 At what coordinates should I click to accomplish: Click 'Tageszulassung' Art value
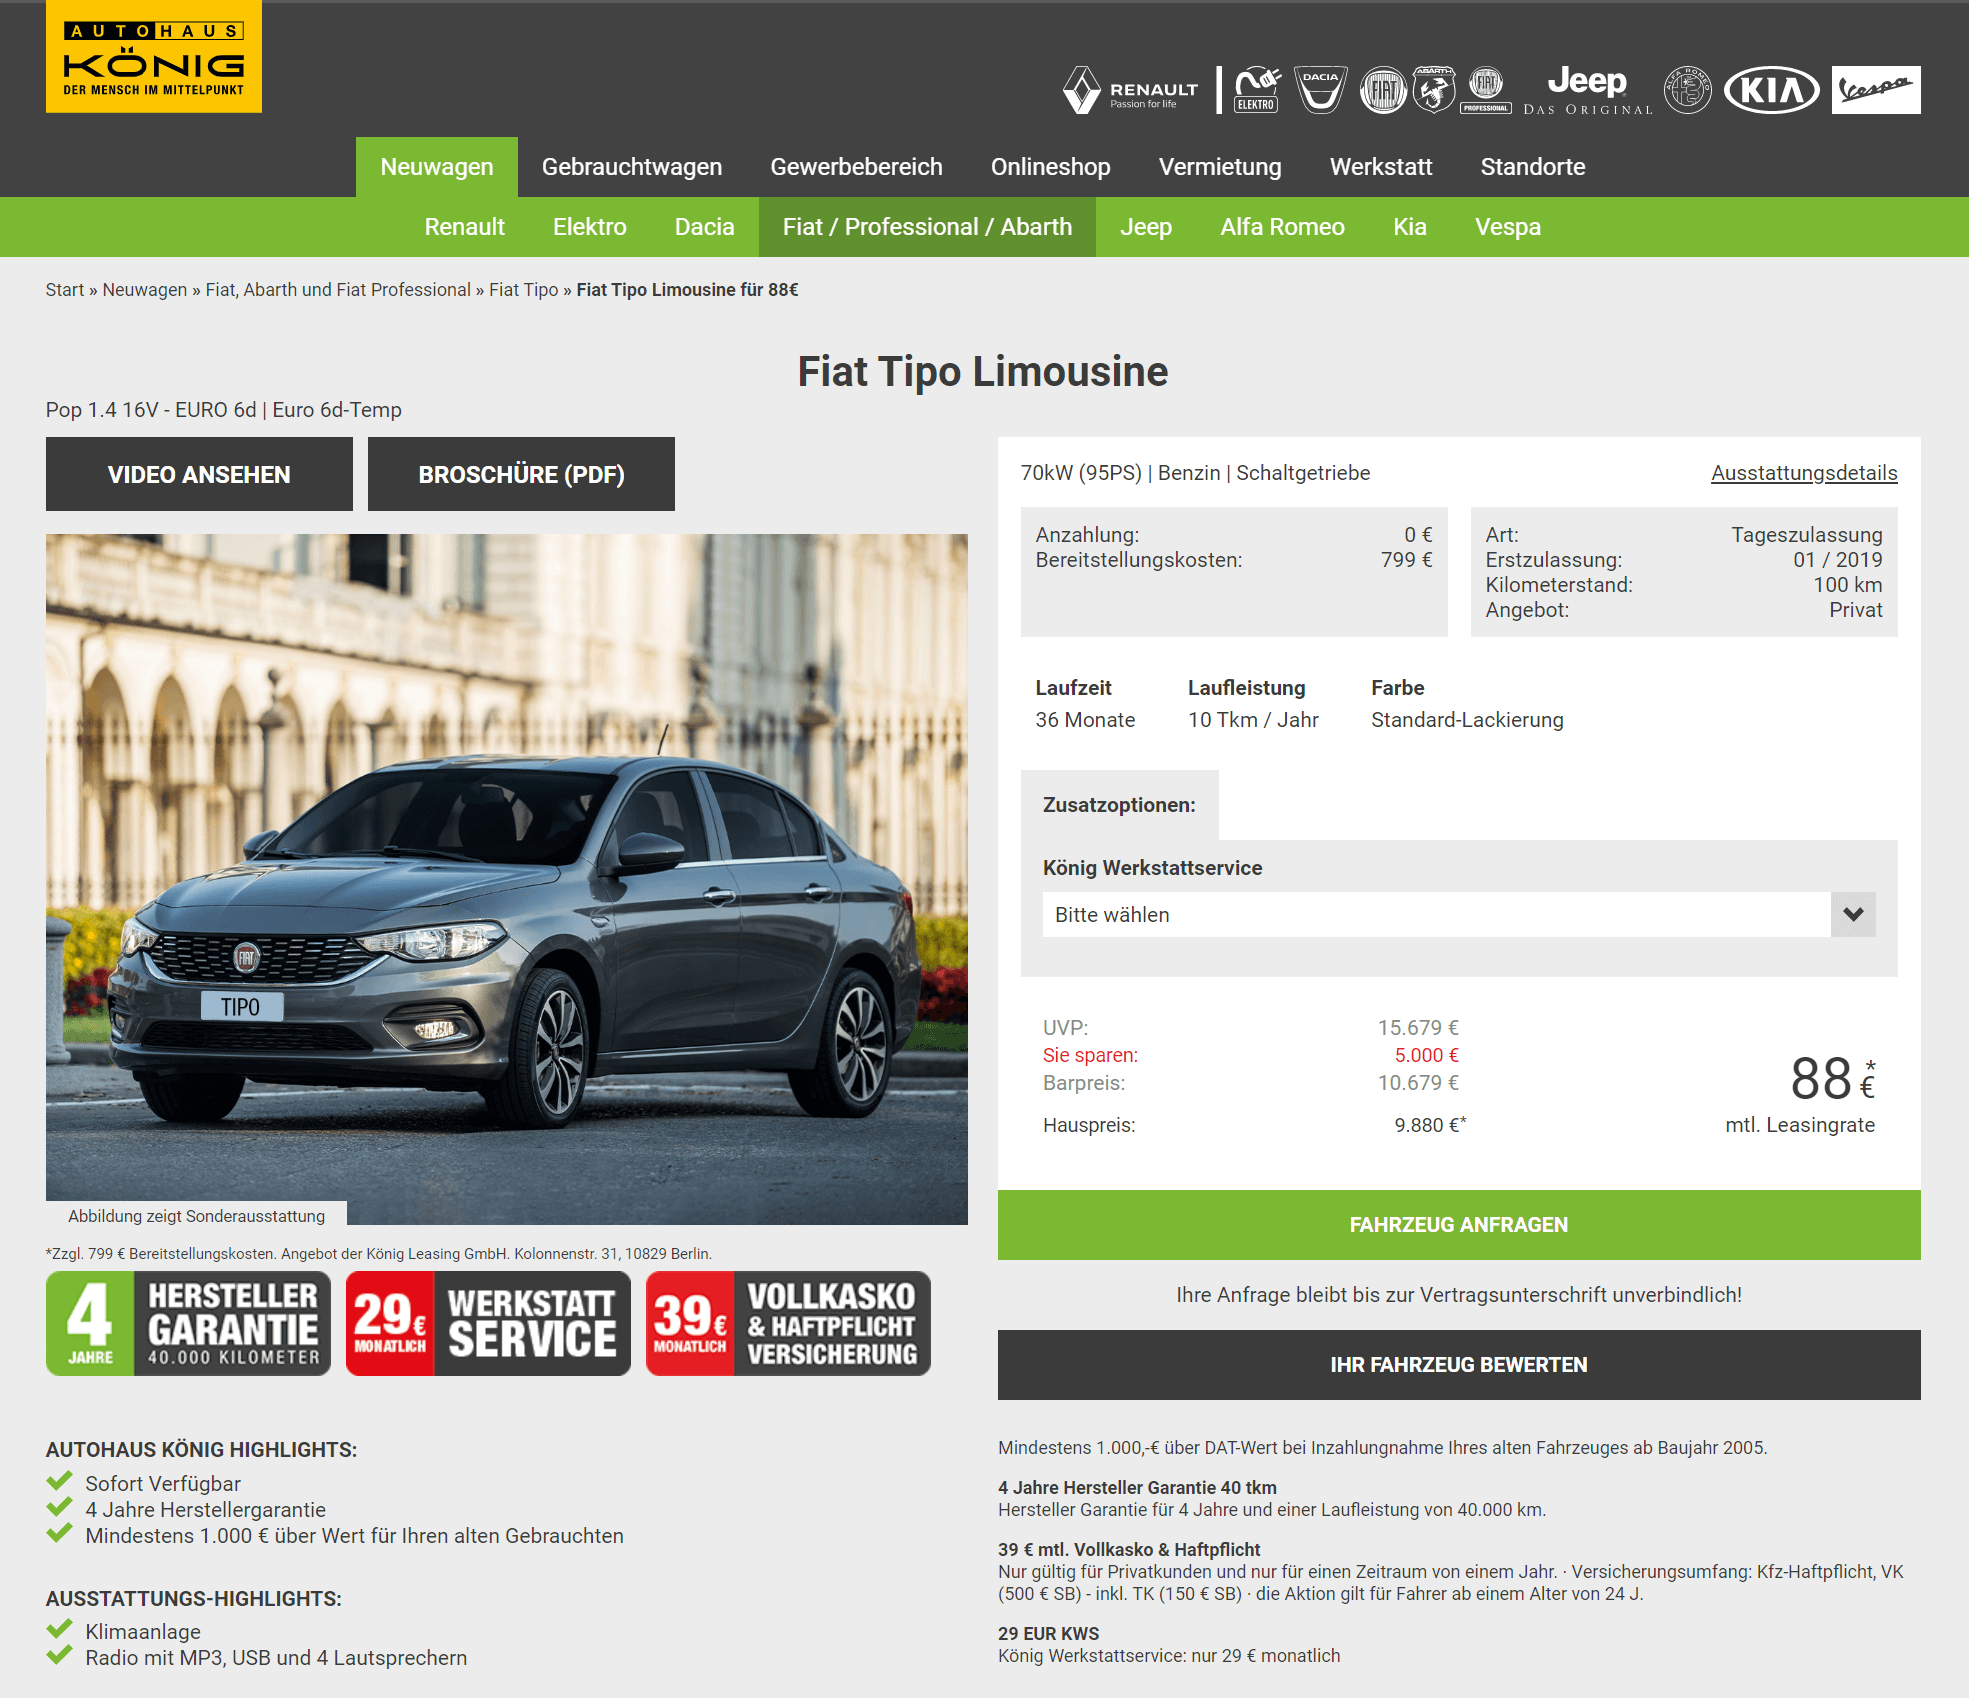tap(1807, 535)
